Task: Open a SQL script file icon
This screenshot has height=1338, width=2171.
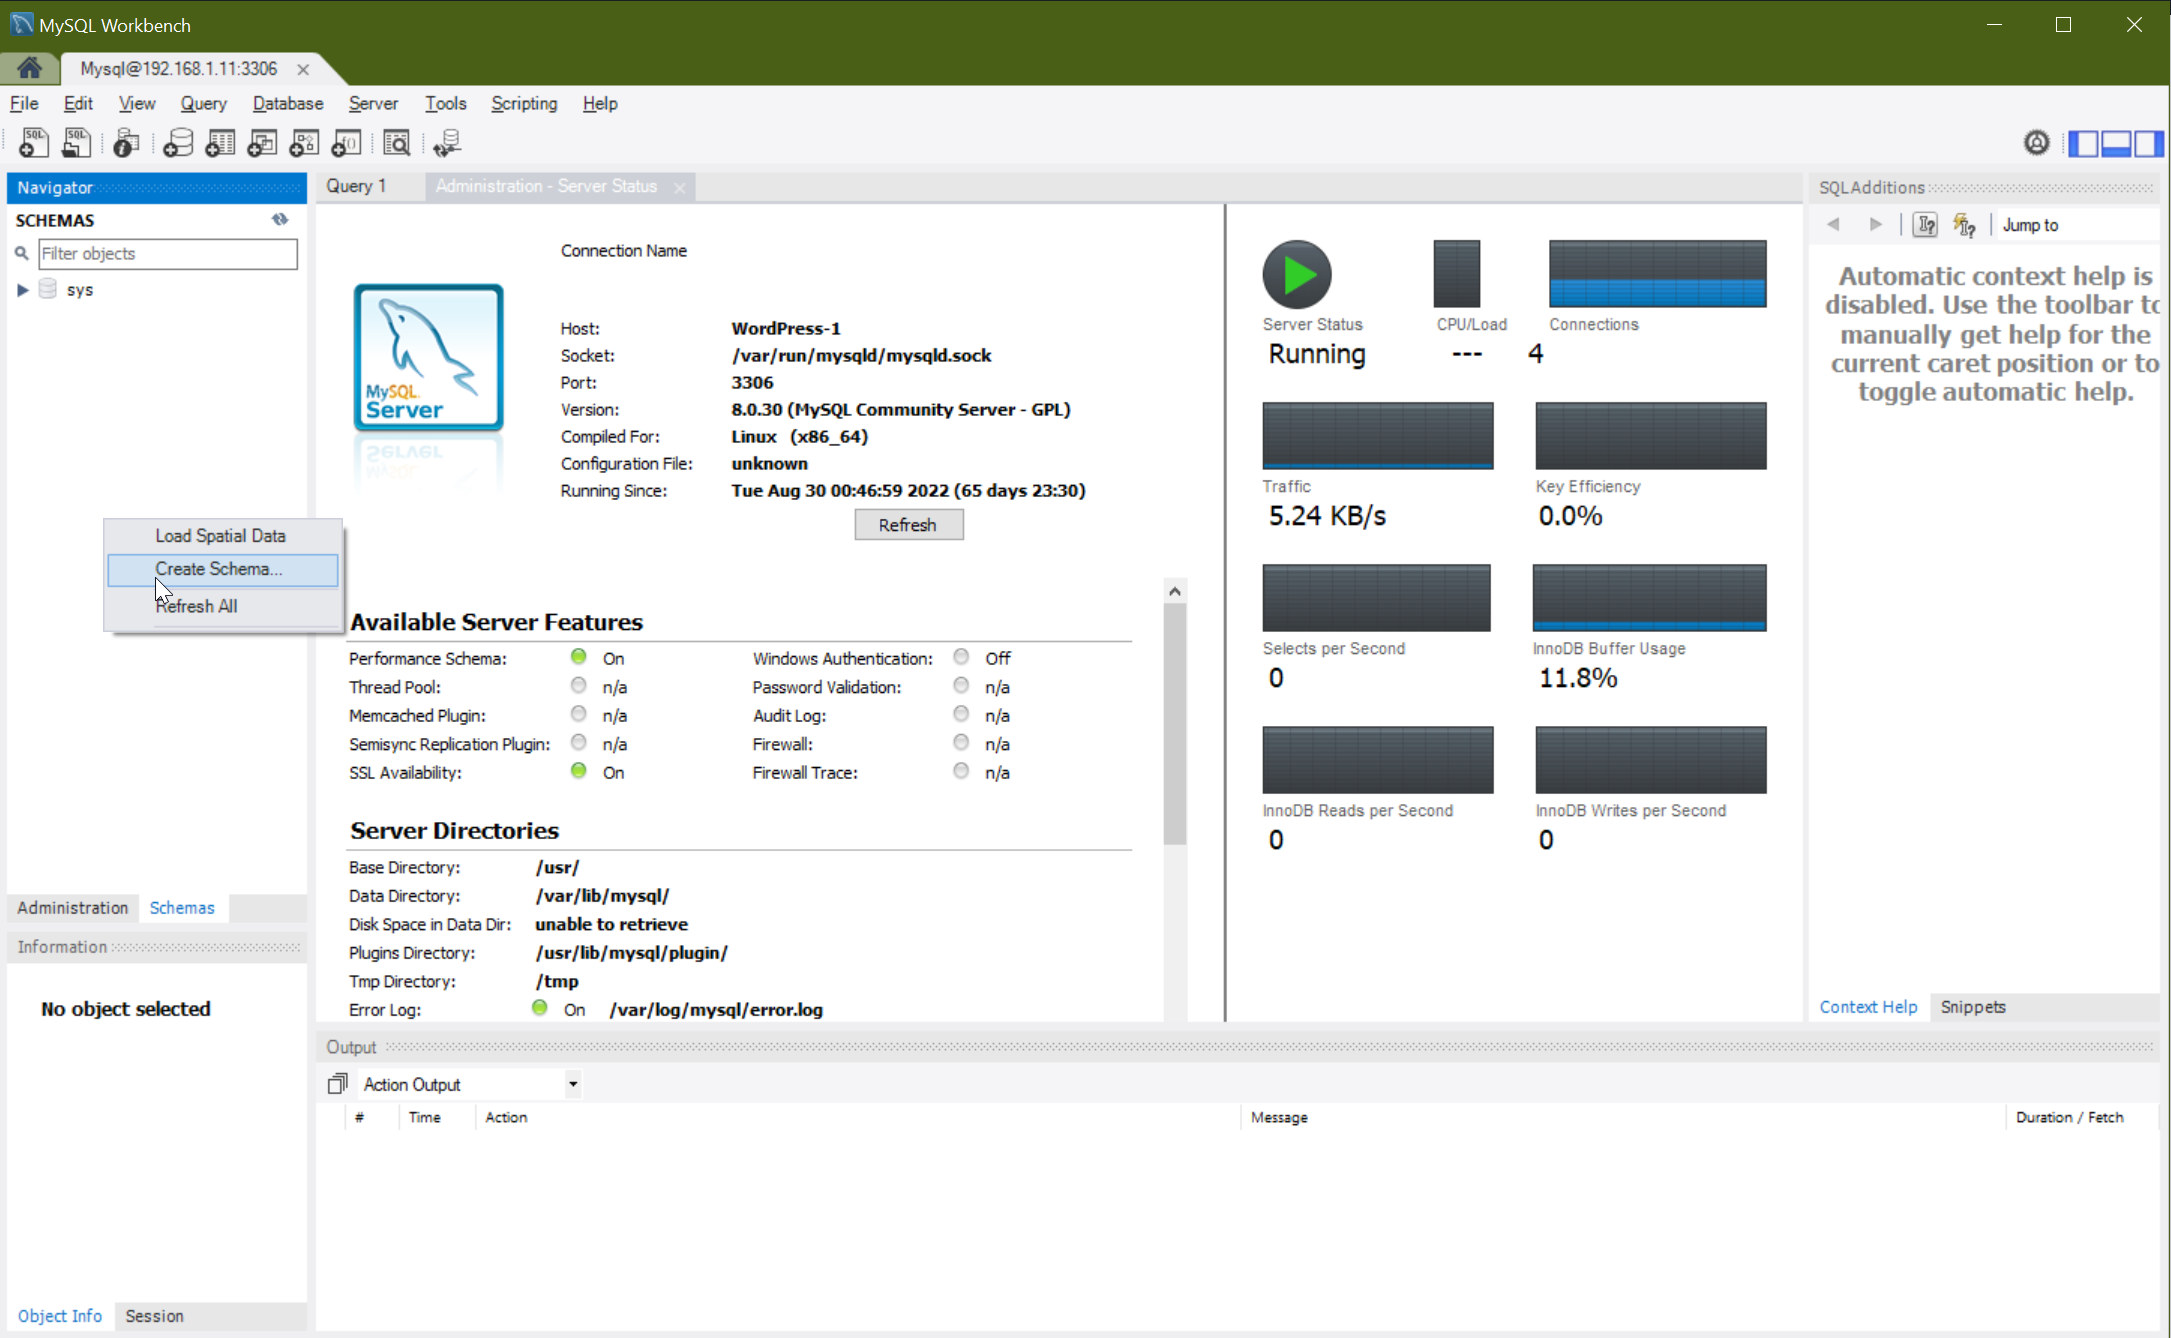Action: tap(76, 143)
